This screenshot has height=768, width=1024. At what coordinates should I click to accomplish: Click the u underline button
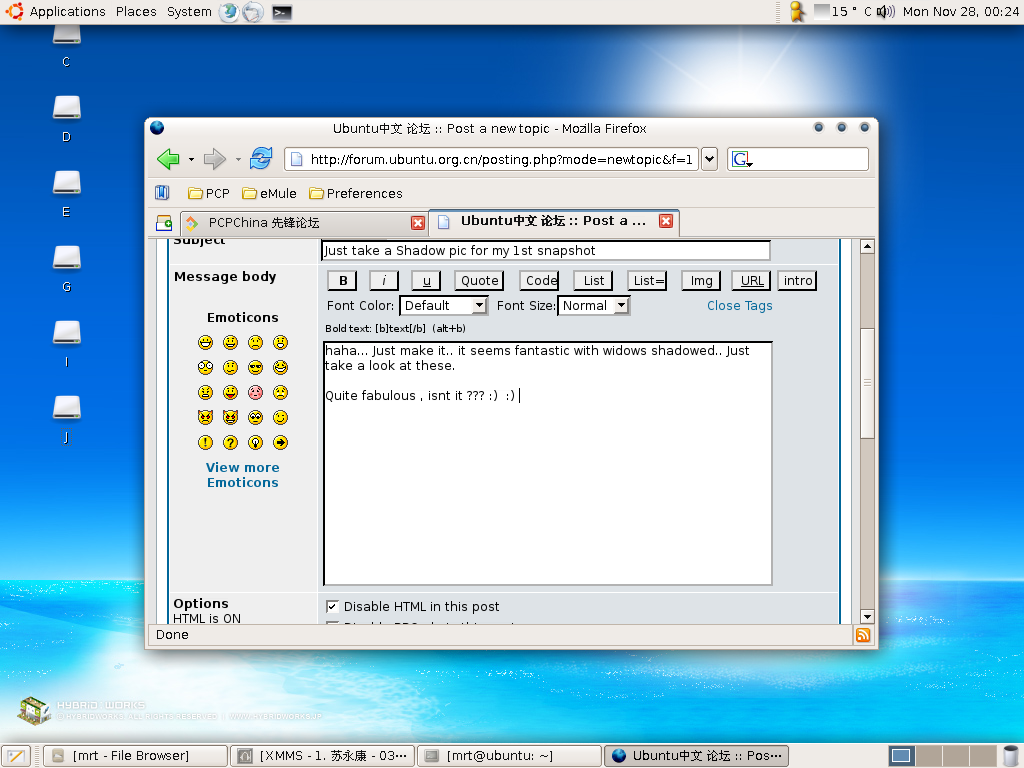coord(426,281)
